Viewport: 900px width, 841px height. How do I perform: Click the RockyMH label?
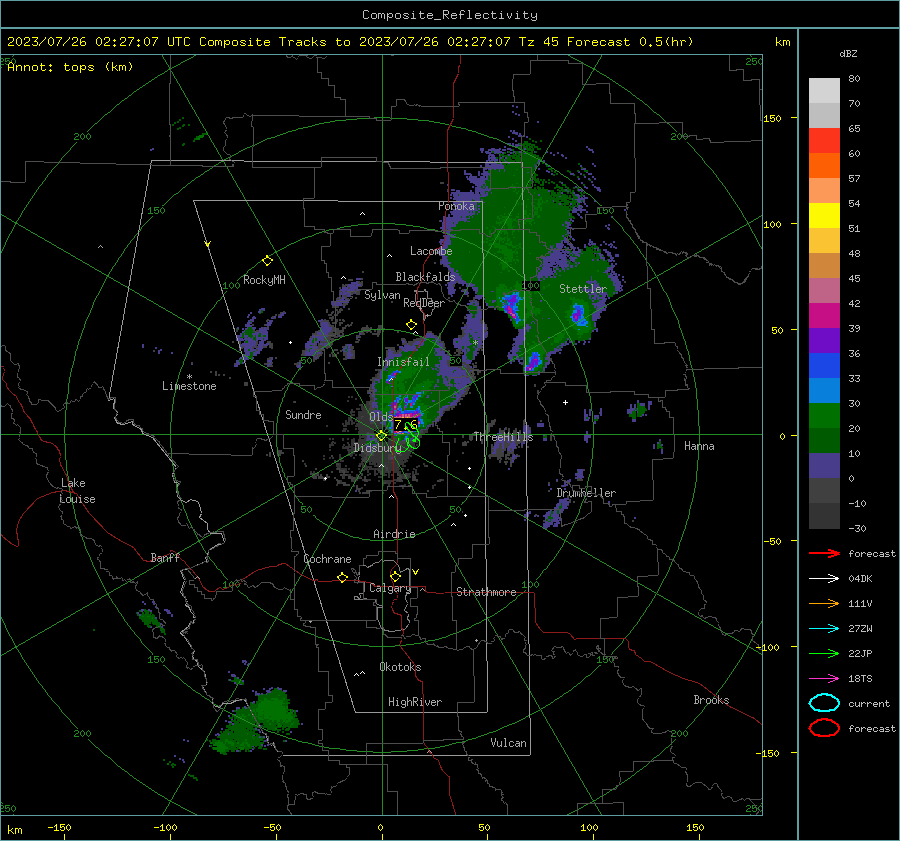pyautogui.click(x=264, y=280)
